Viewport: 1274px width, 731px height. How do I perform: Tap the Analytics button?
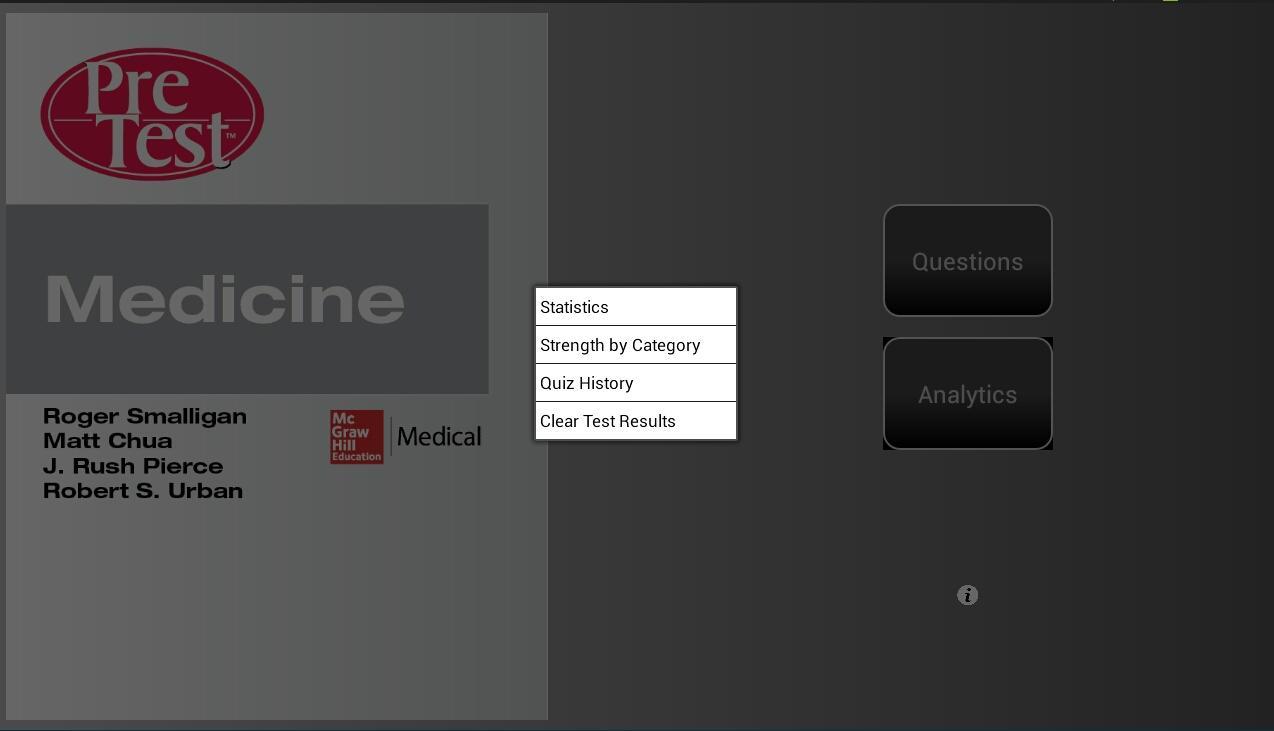967,394
